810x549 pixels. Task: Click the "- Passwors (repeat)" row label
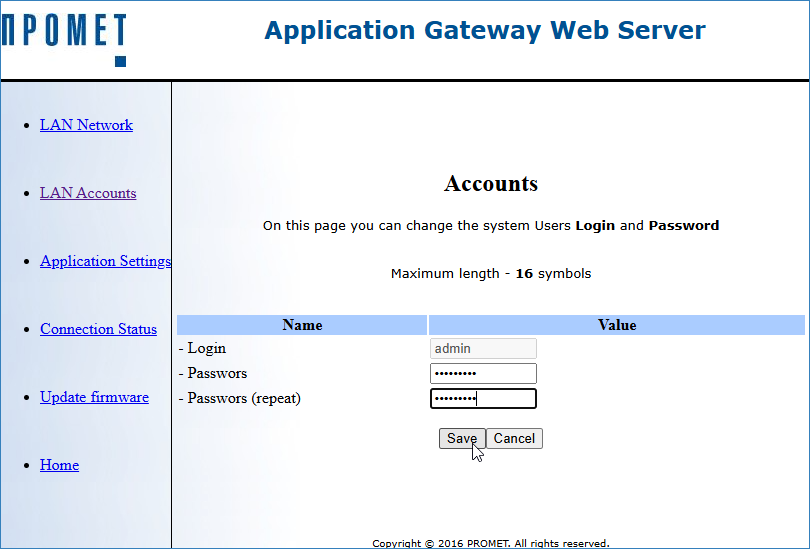click(x=240, y=399)
